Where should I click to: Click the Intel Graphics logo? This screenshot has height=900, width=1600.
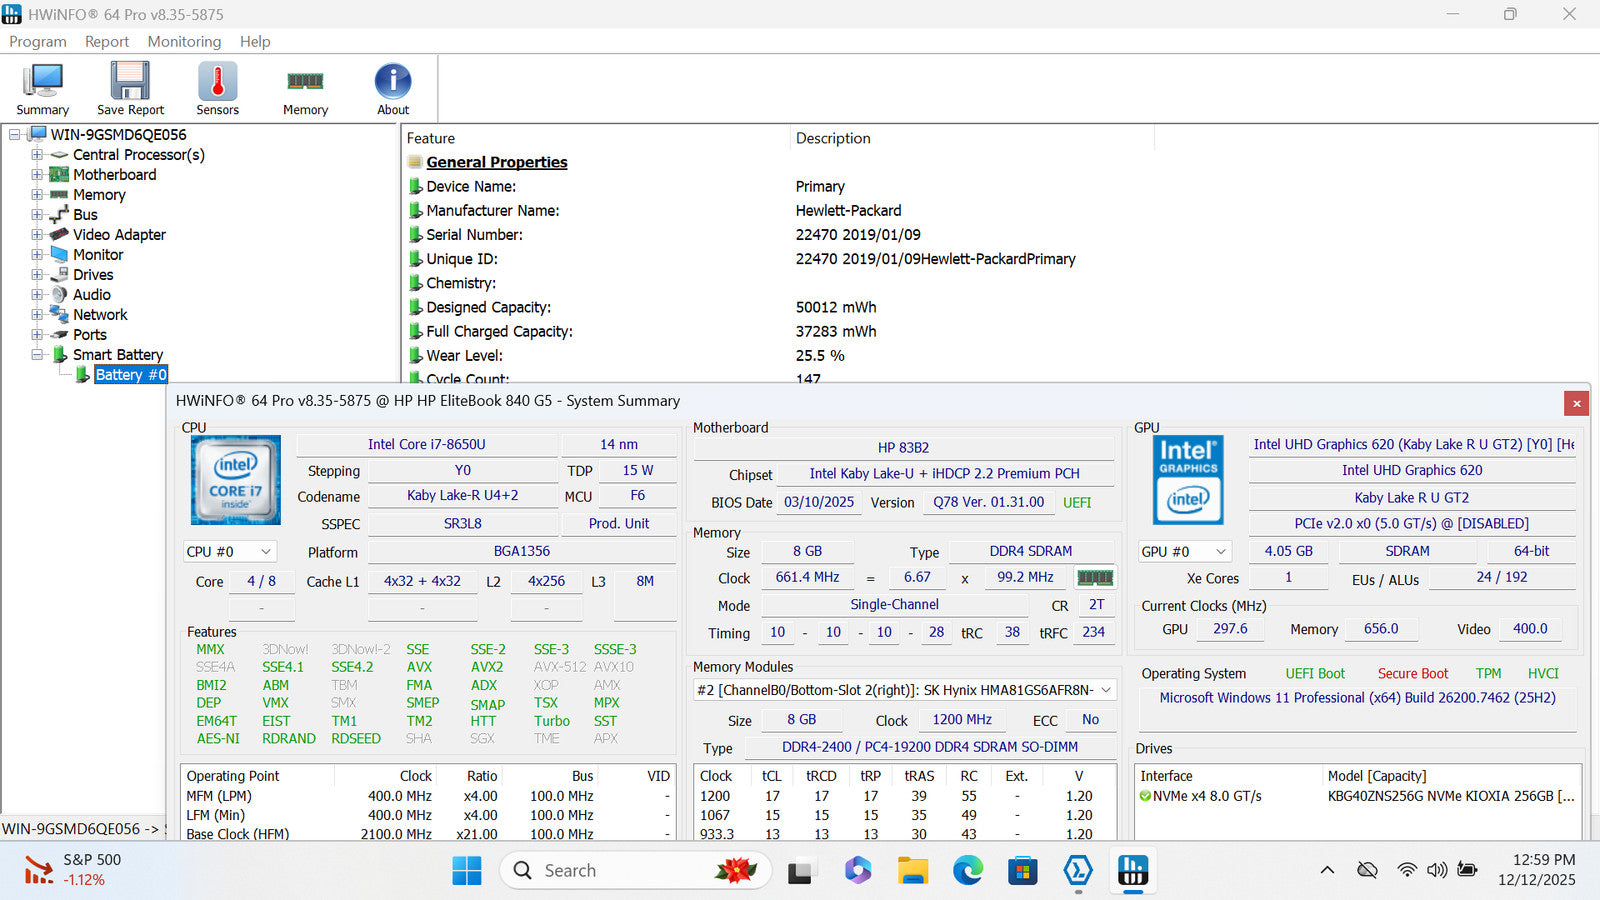pyautogui.click(x=1188, y=480)
